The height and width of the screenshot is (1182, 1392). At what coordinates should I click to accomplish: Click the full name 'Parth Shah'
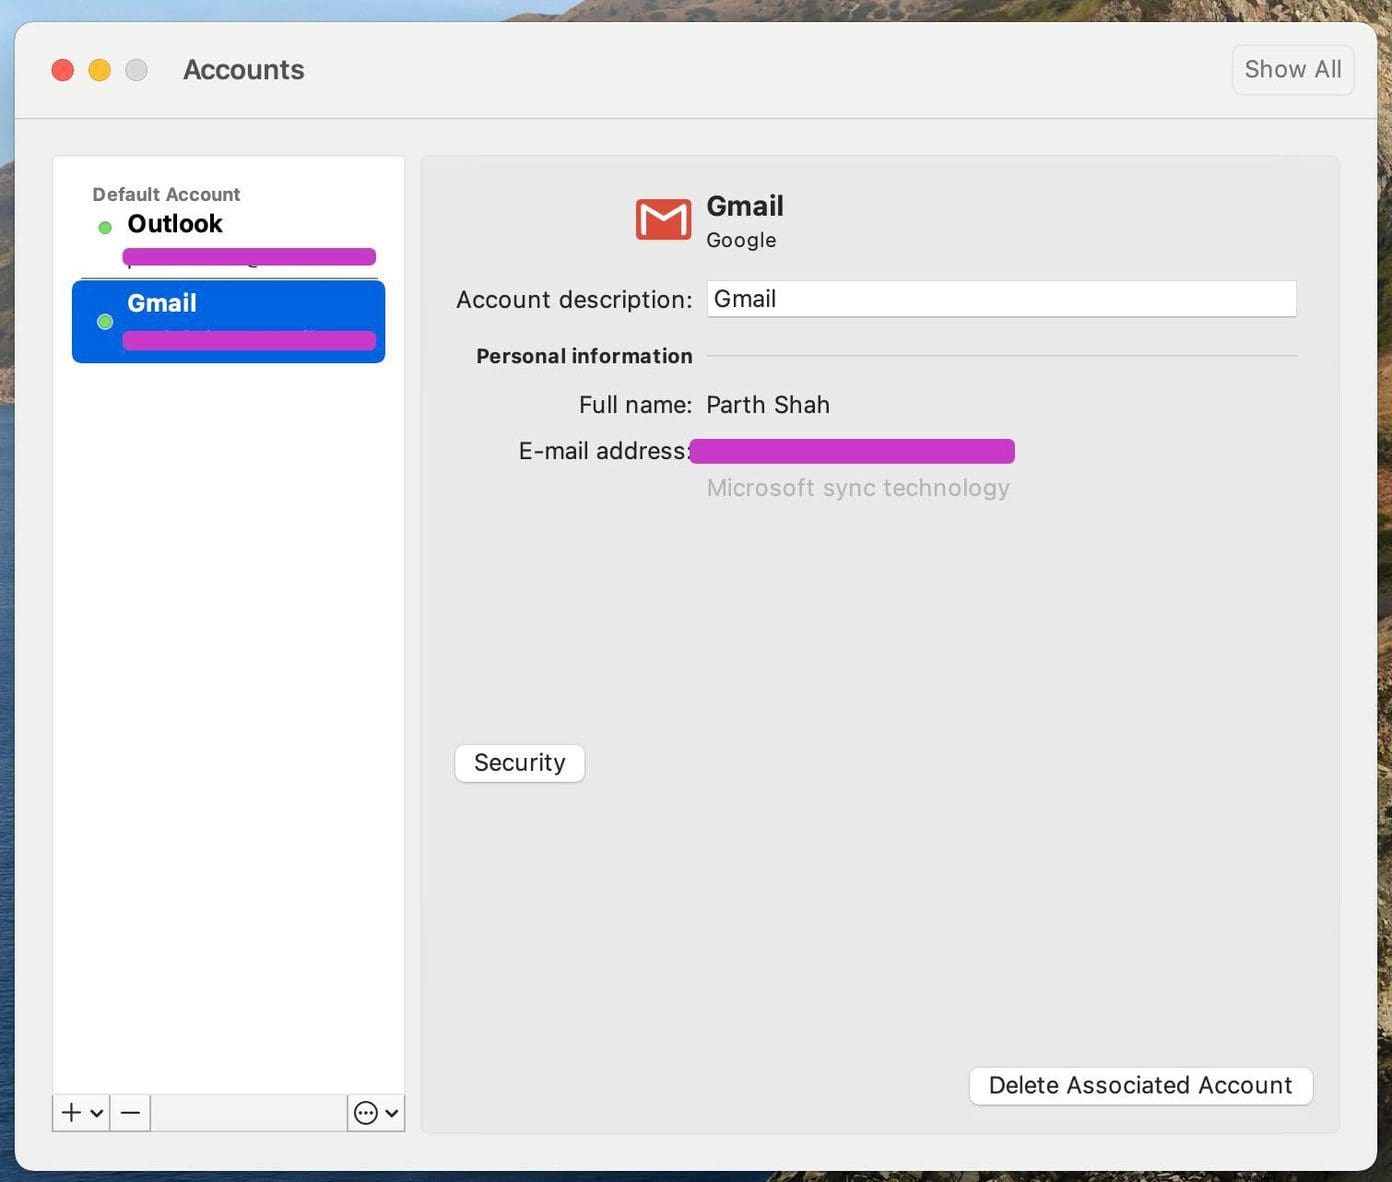click(x=768, y=405)
